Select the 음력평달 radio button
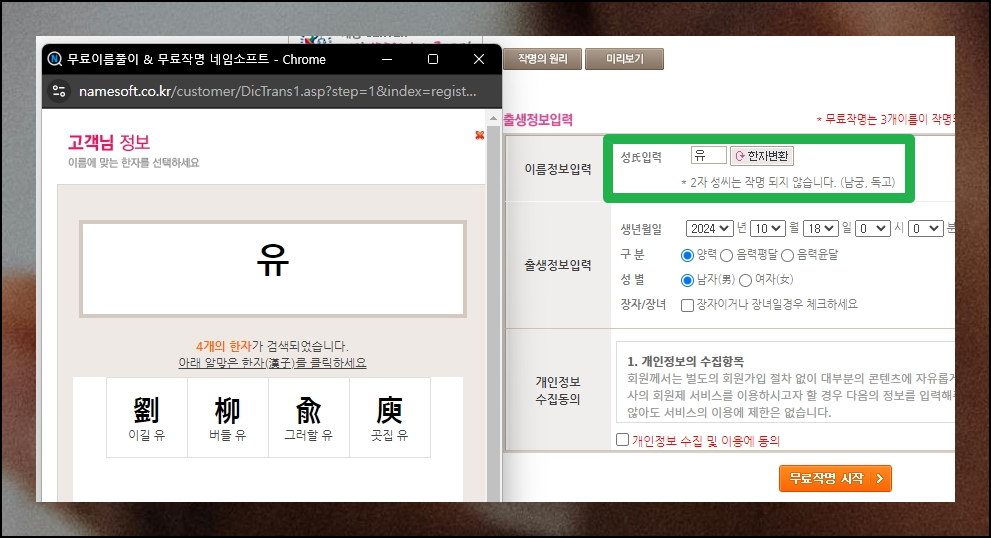Viewport: 991px width, 538px height. coord(726,255)
